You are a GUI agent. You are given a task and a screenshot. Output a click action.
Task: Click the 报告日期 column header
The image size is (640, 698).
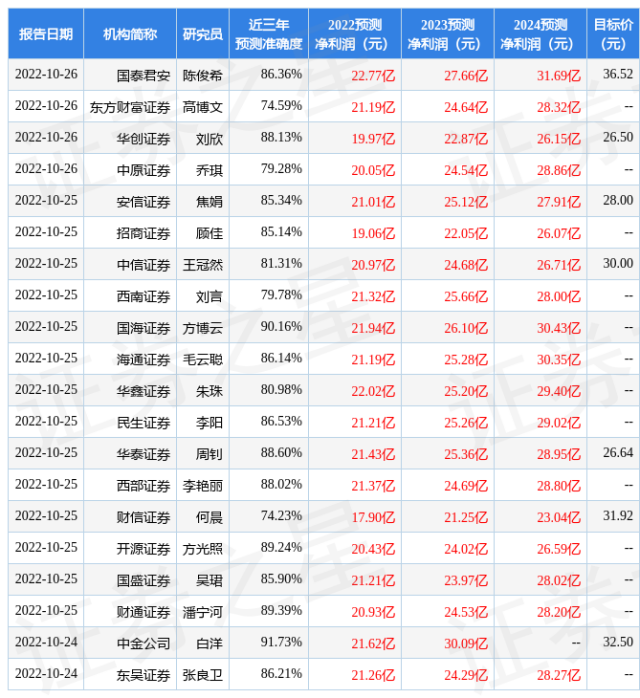coord(46,34)
